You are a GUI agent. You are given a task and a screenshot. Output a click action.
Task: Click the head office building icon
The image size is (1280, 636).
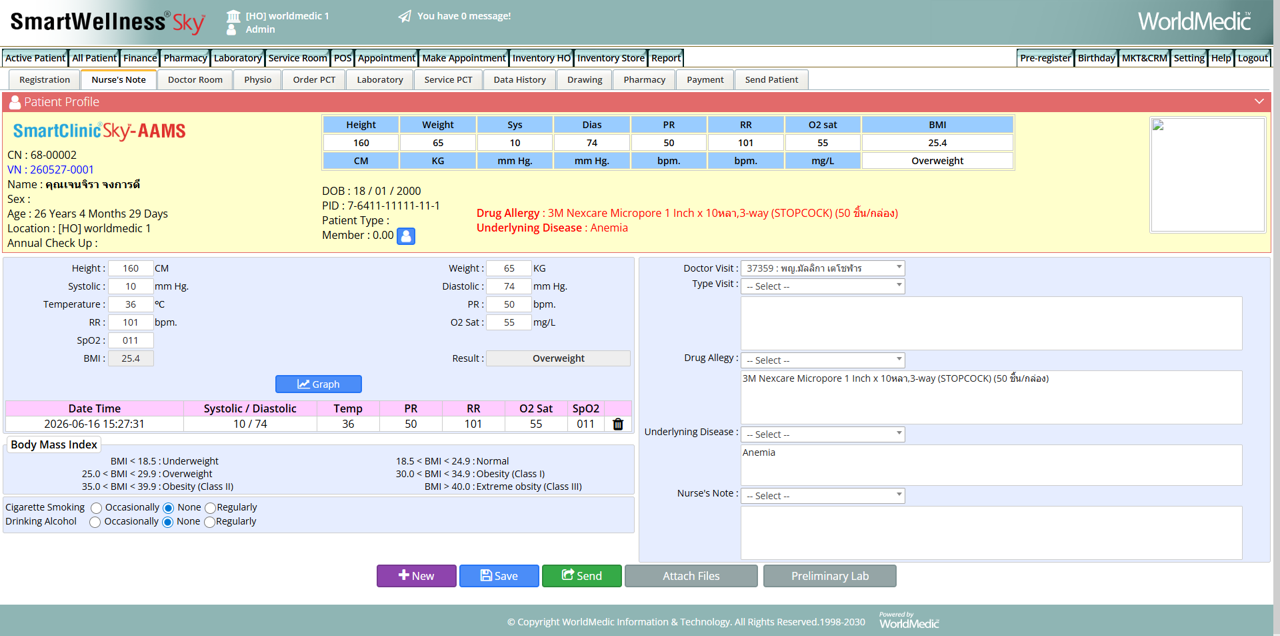tap(233, 16)
